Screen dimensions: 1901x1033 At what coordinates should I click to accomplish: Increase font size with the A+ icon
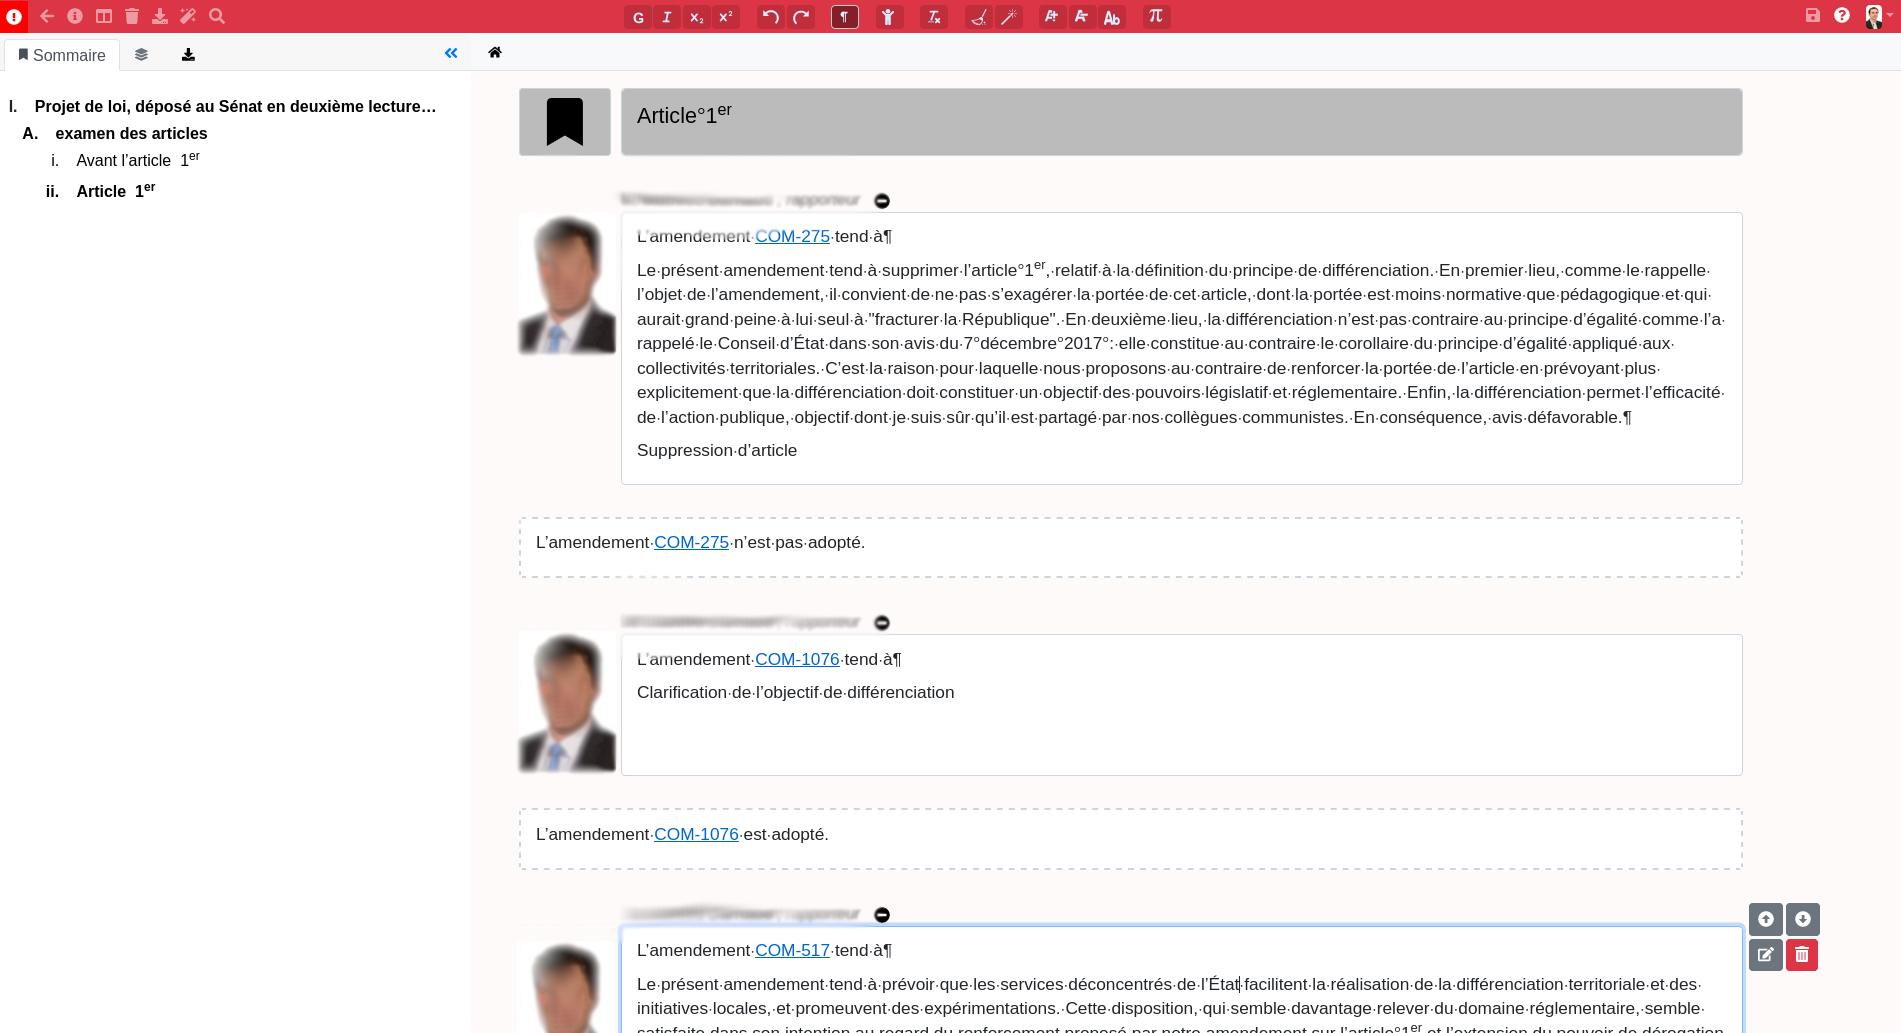(1052, 17)
